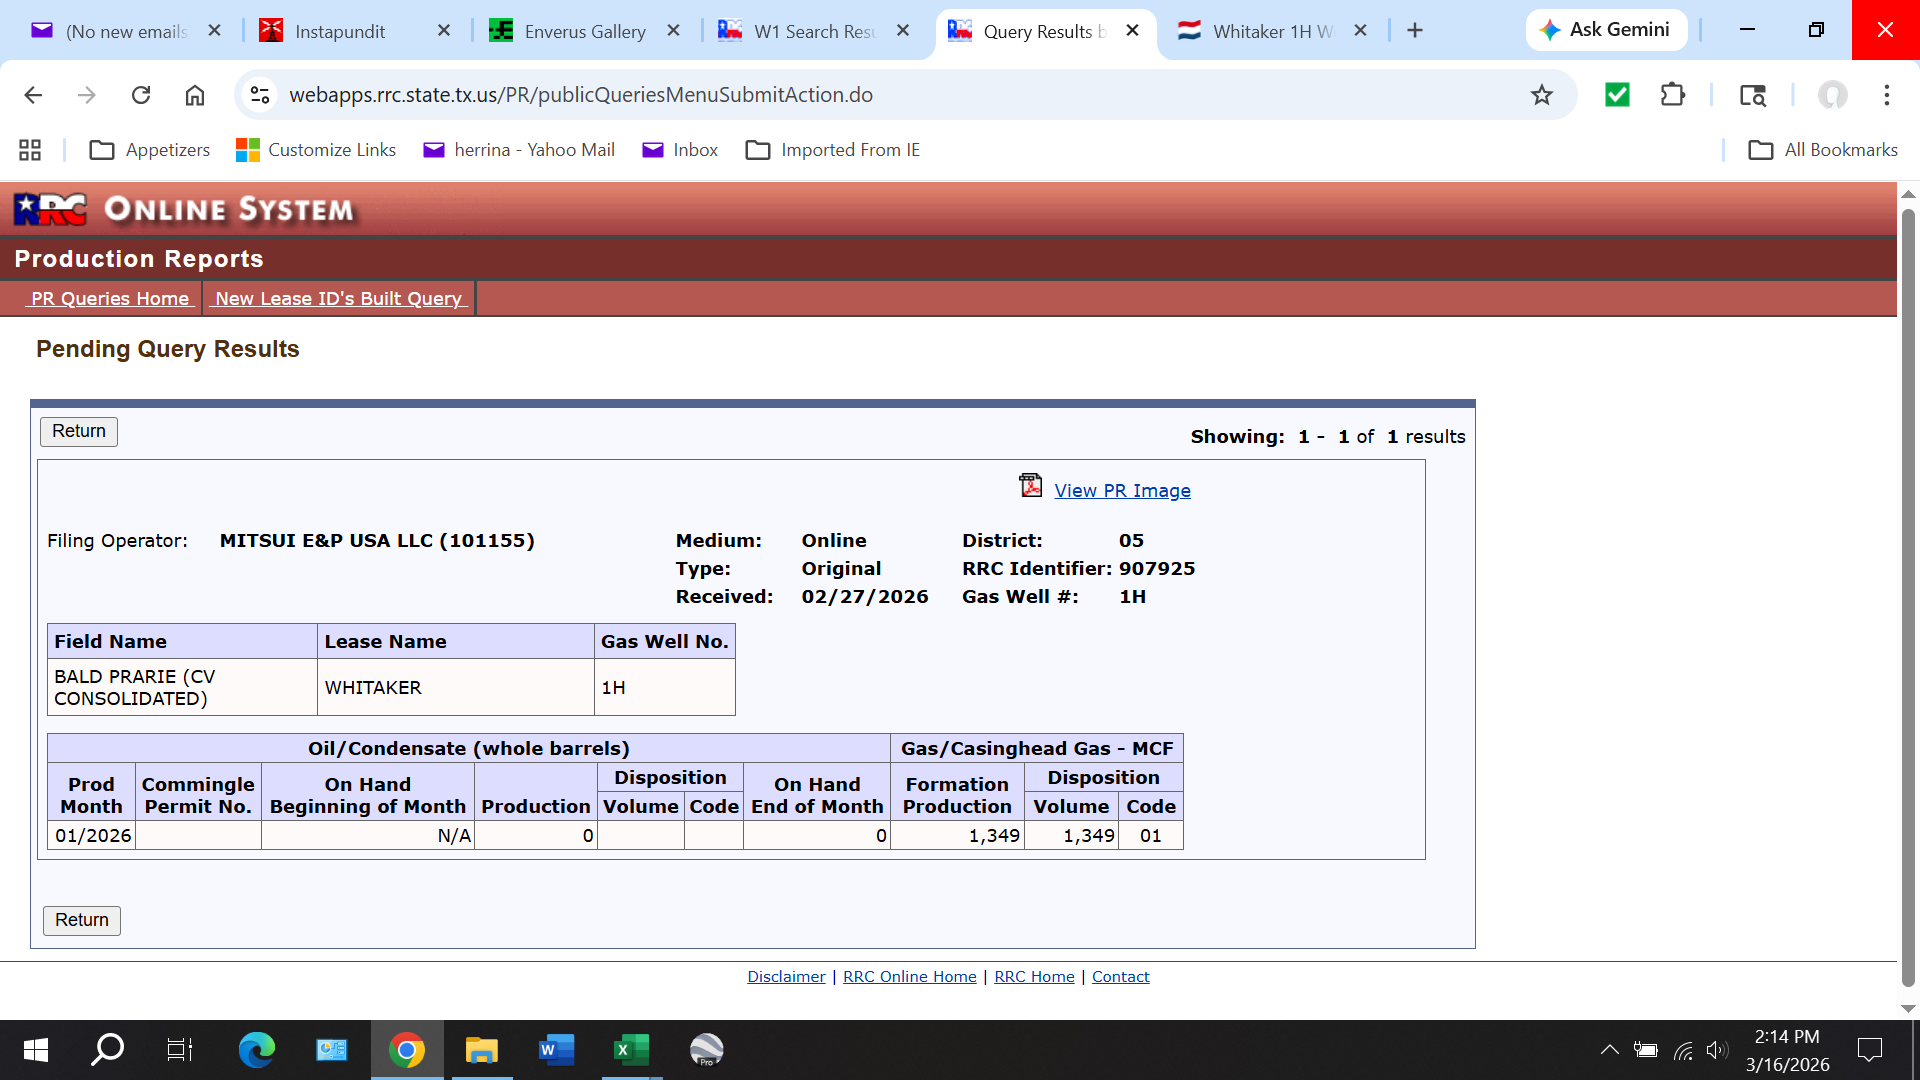Click the PDF icon beside View PR Image
Viewport: 1920px width, 1080px height.
[x=1030, y=486]
